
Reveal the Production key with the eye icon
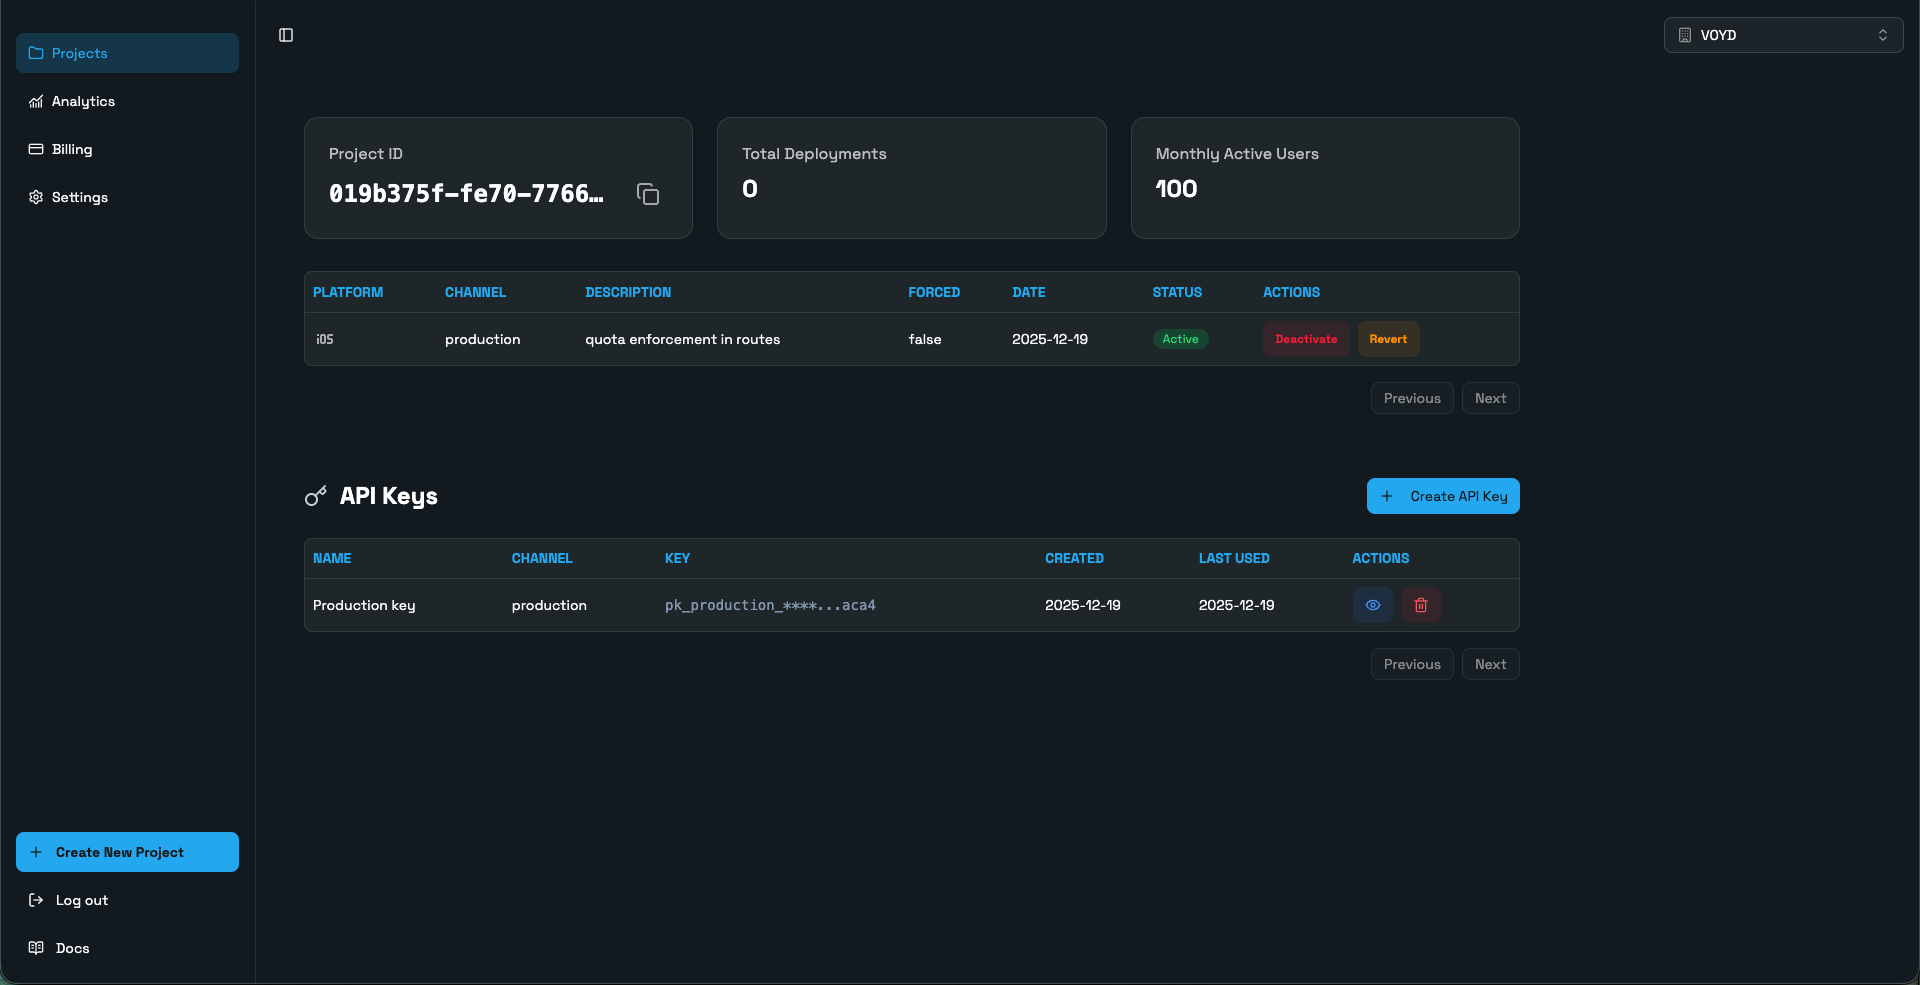click(1371, 605)
